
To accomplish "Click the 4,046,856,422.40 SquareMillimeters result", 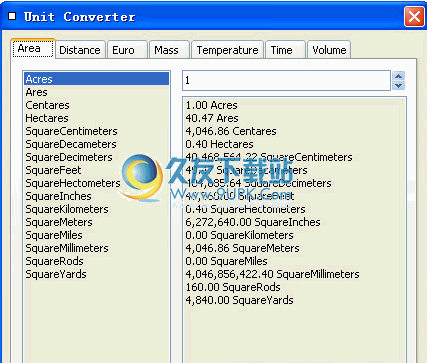I will 272,274.
